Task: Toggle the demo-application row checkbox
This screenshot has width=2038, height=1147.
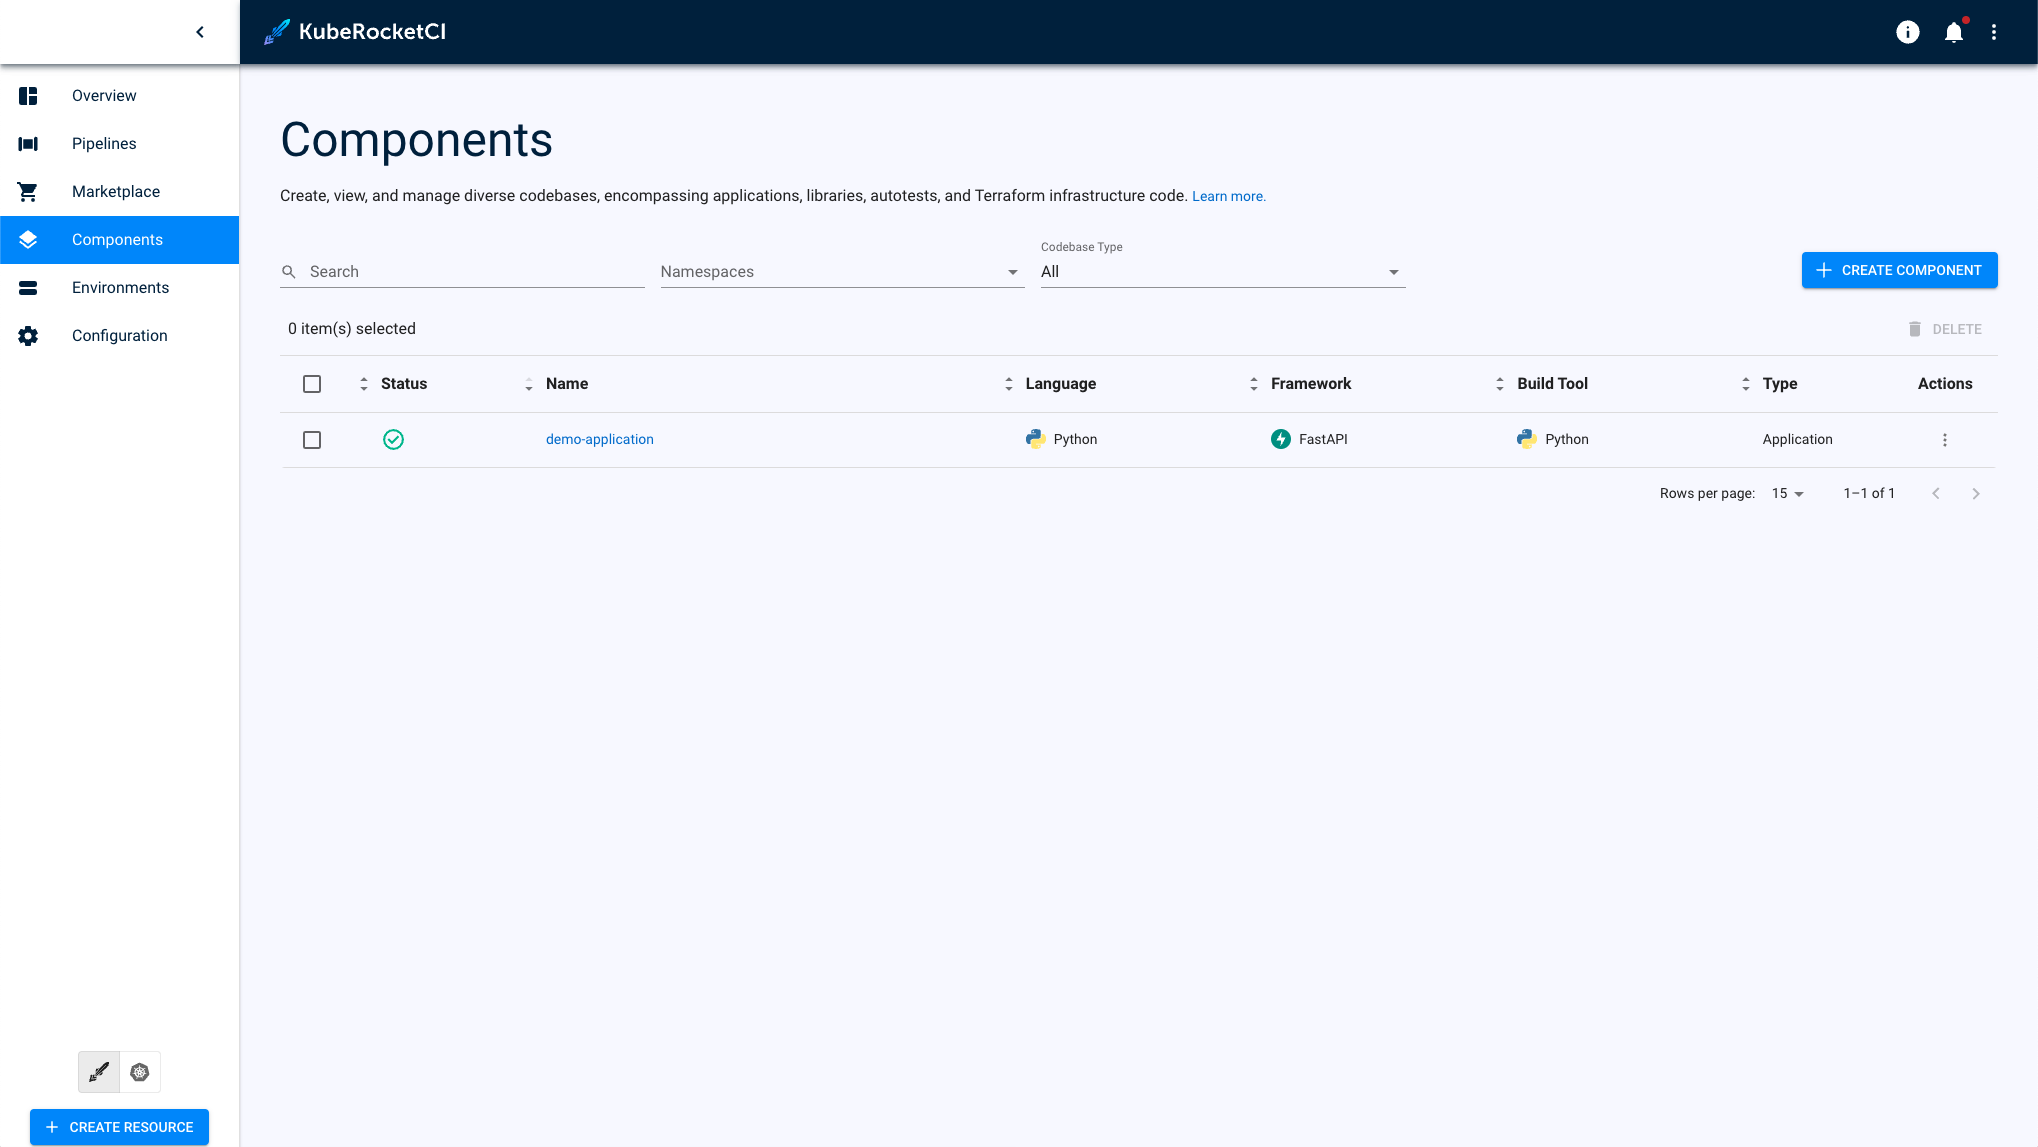Action: pos(312,440)
